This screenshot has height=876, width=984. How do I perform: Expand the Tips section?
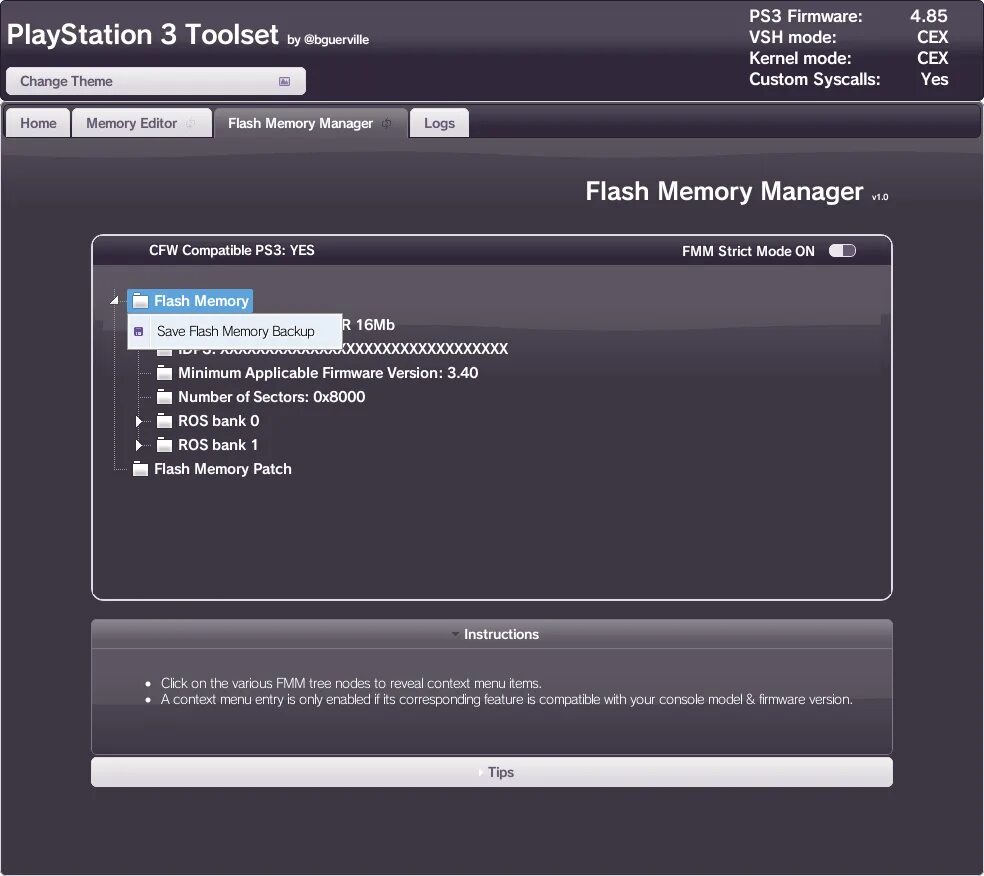[492, 772]
